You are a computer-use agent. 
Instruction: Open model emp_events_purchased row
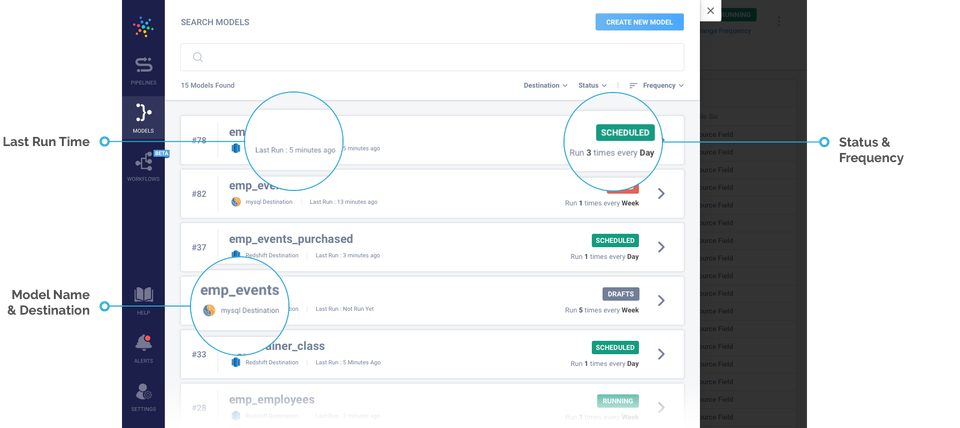291,239
